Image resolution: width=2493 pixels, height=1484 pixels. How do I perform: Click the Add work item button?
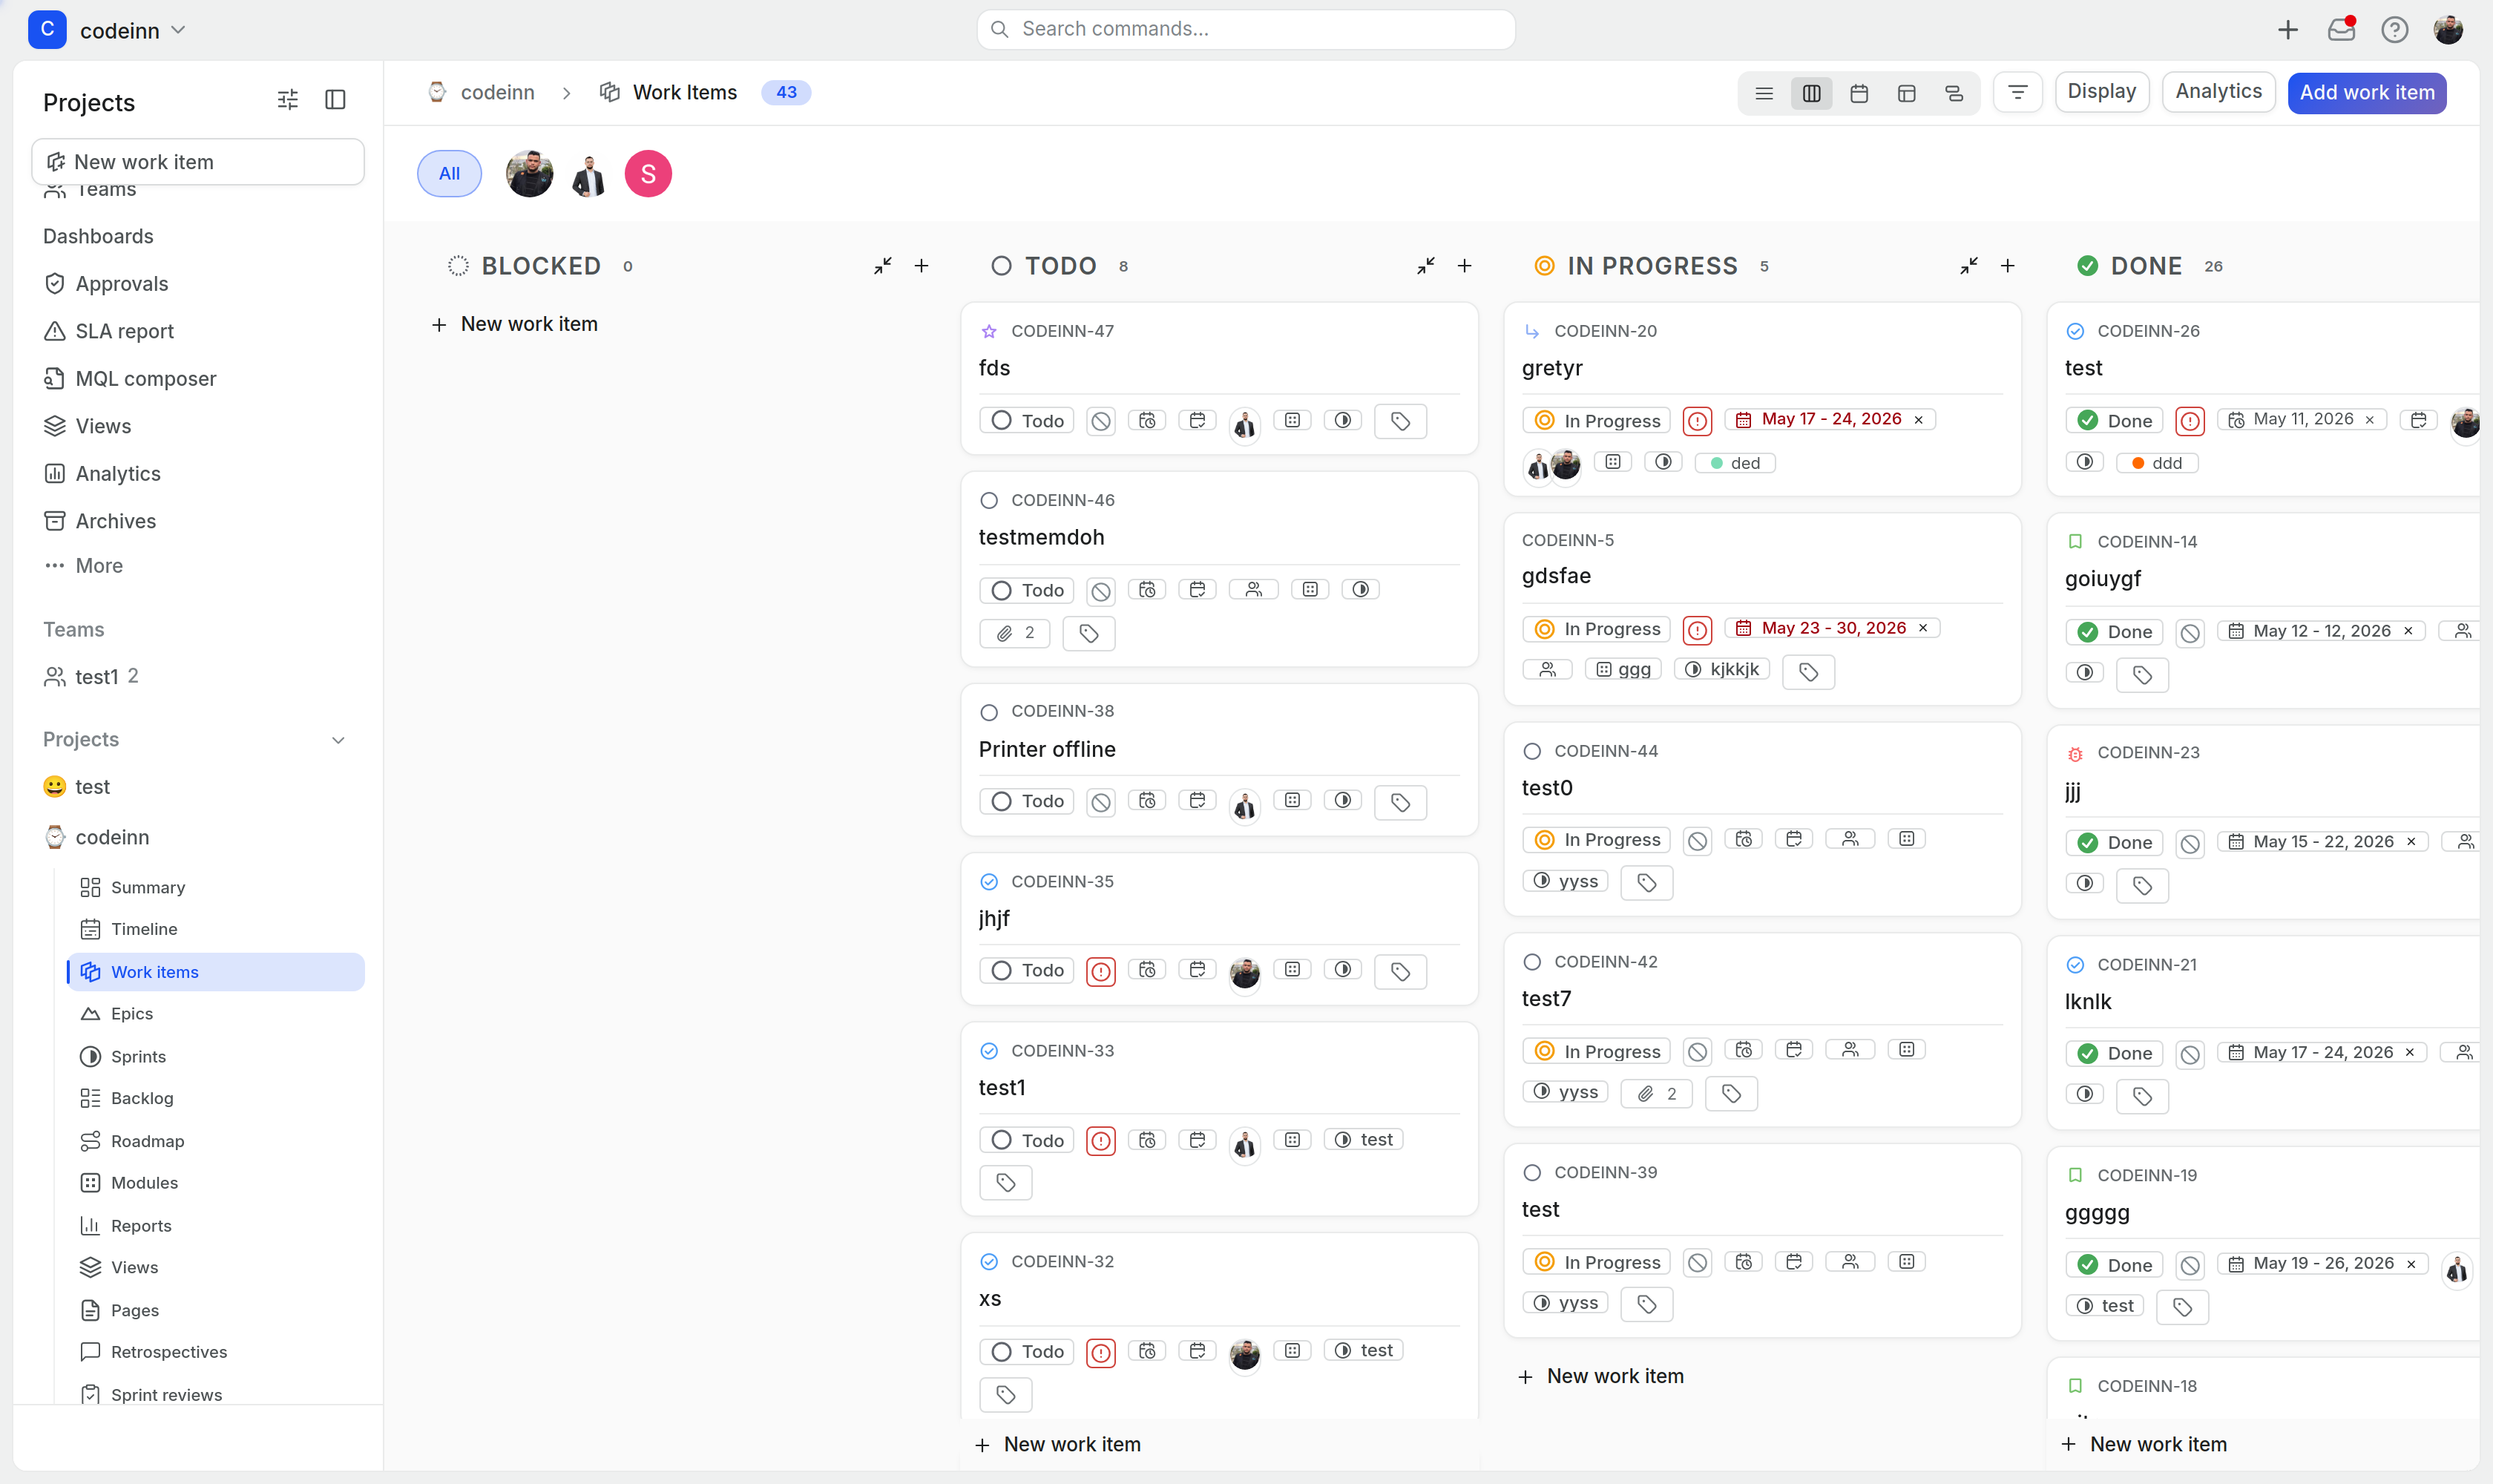(x=2367, y=93)
